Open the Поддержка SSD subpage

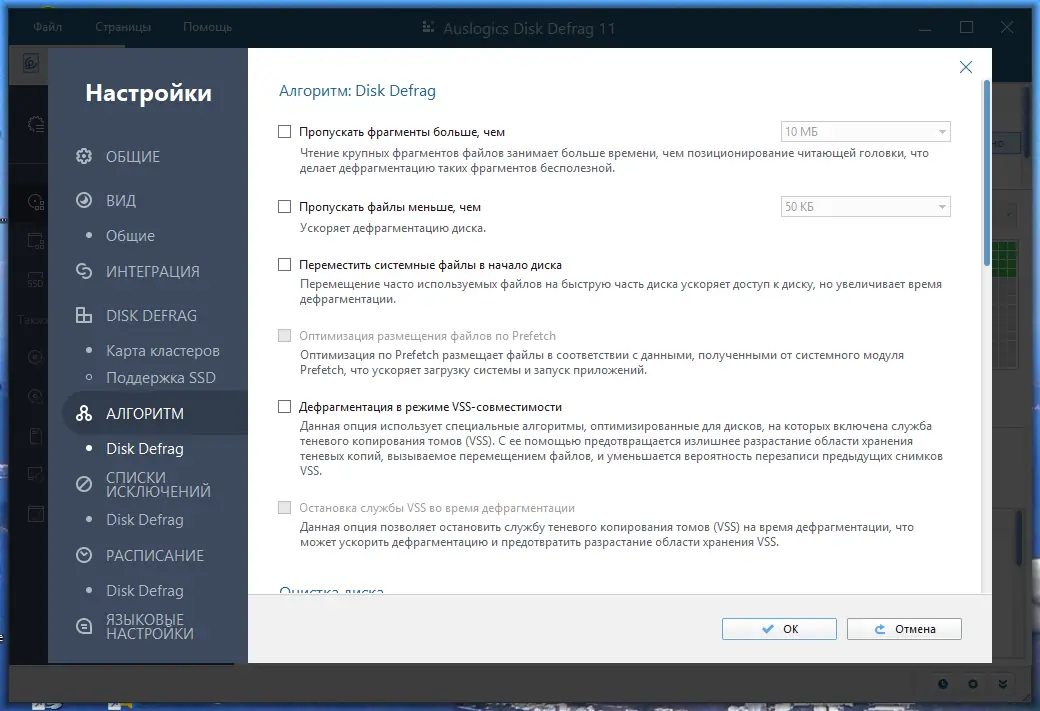[x=161, y=377]
